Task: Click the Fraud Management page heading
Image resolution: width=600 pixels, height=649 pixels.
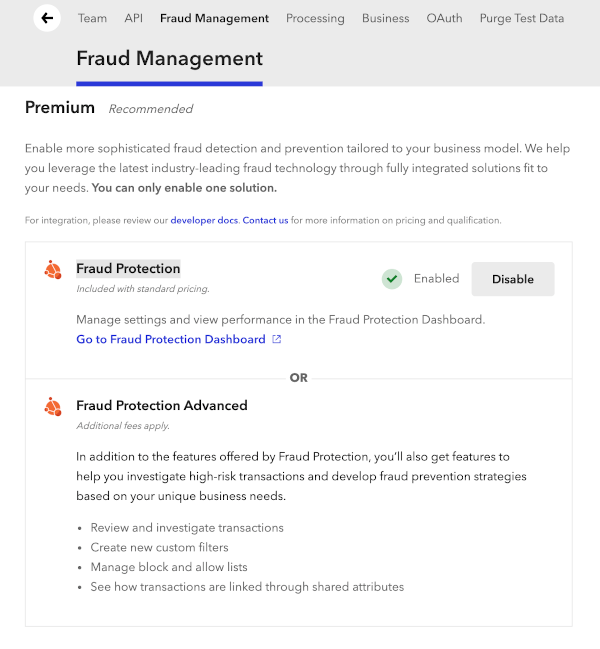Action: pyautogui.click(x=169, y=59)
